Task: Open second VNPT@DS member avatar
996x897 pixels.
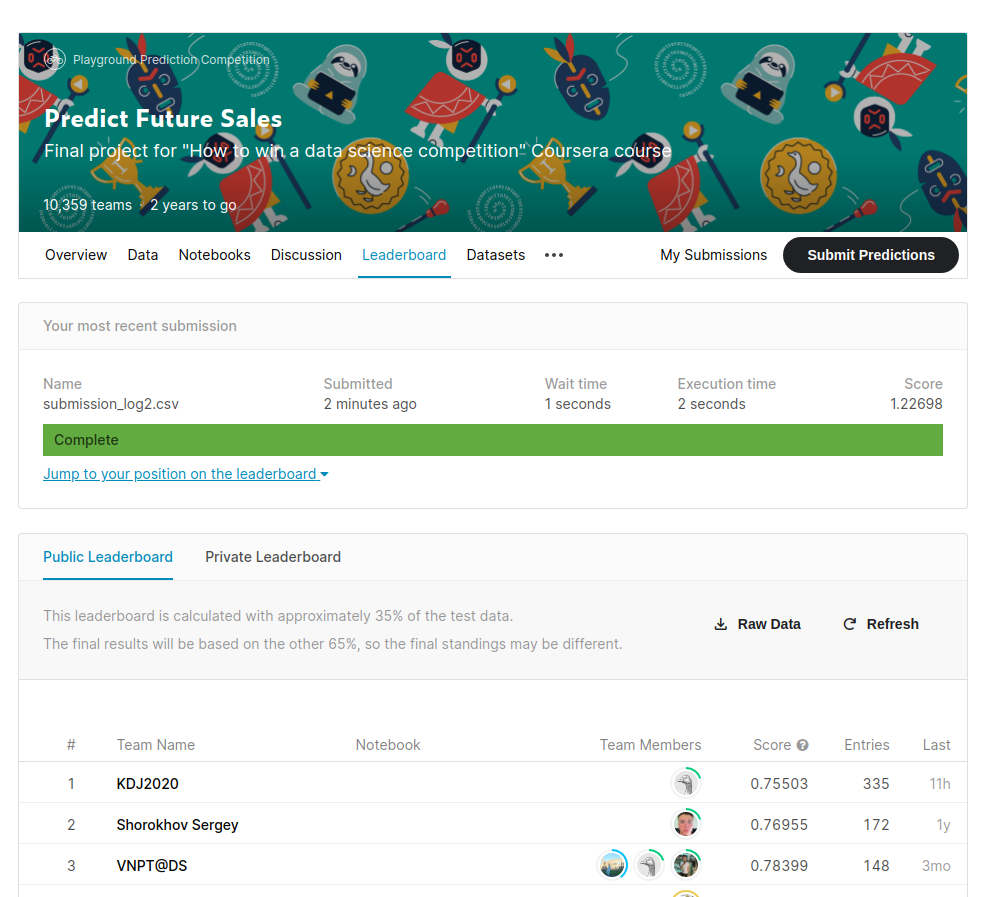Action: coord(649,865)
